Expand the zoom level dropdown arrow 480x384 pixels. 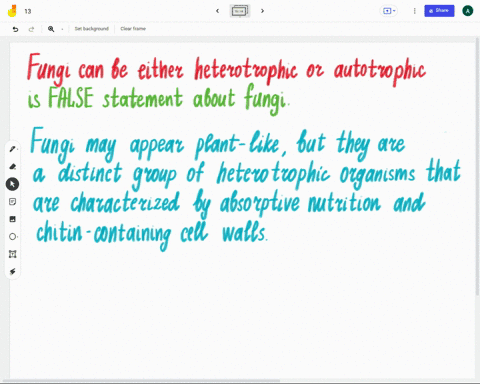coord(62,29)
